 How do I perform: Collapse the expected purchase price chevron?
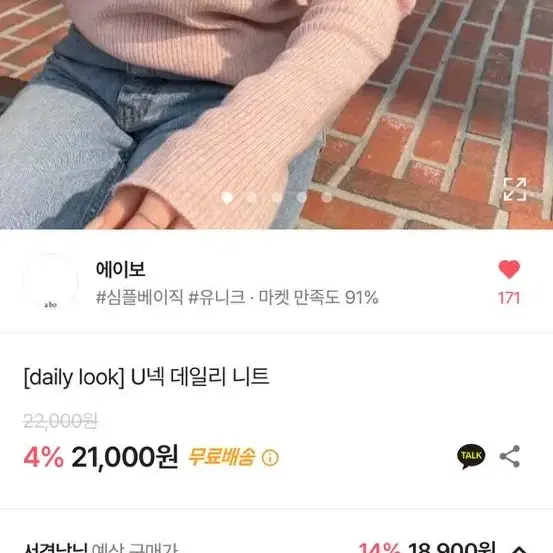520,549
